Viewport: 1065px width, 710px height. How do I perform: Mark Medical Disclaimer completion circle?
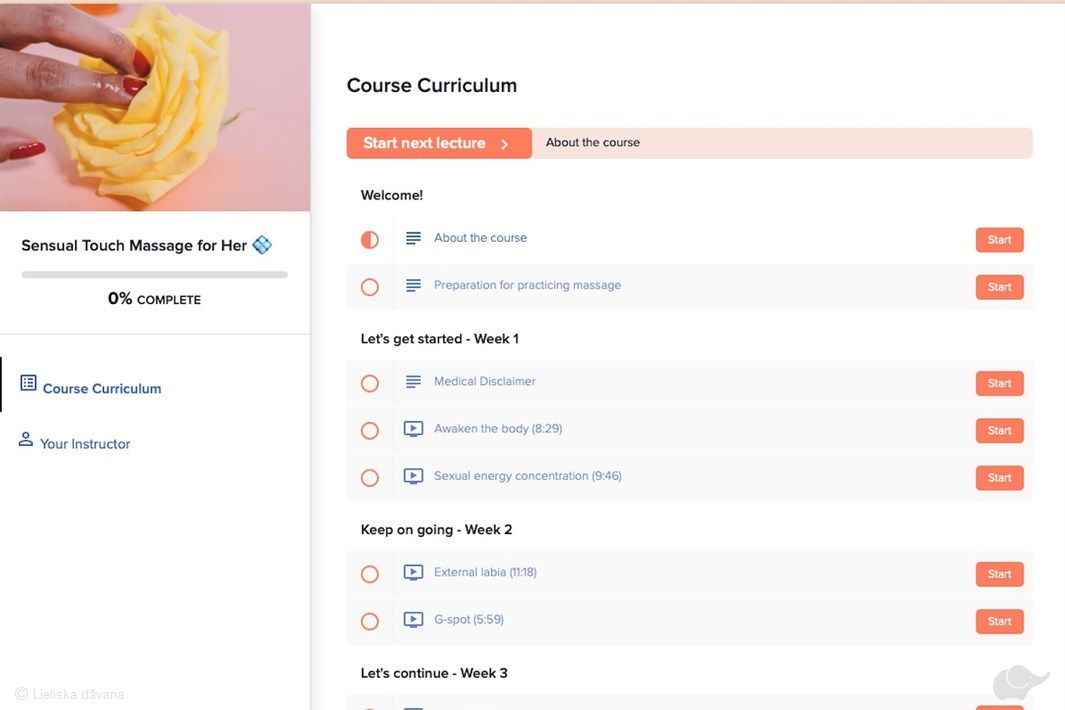pos(370,383)
